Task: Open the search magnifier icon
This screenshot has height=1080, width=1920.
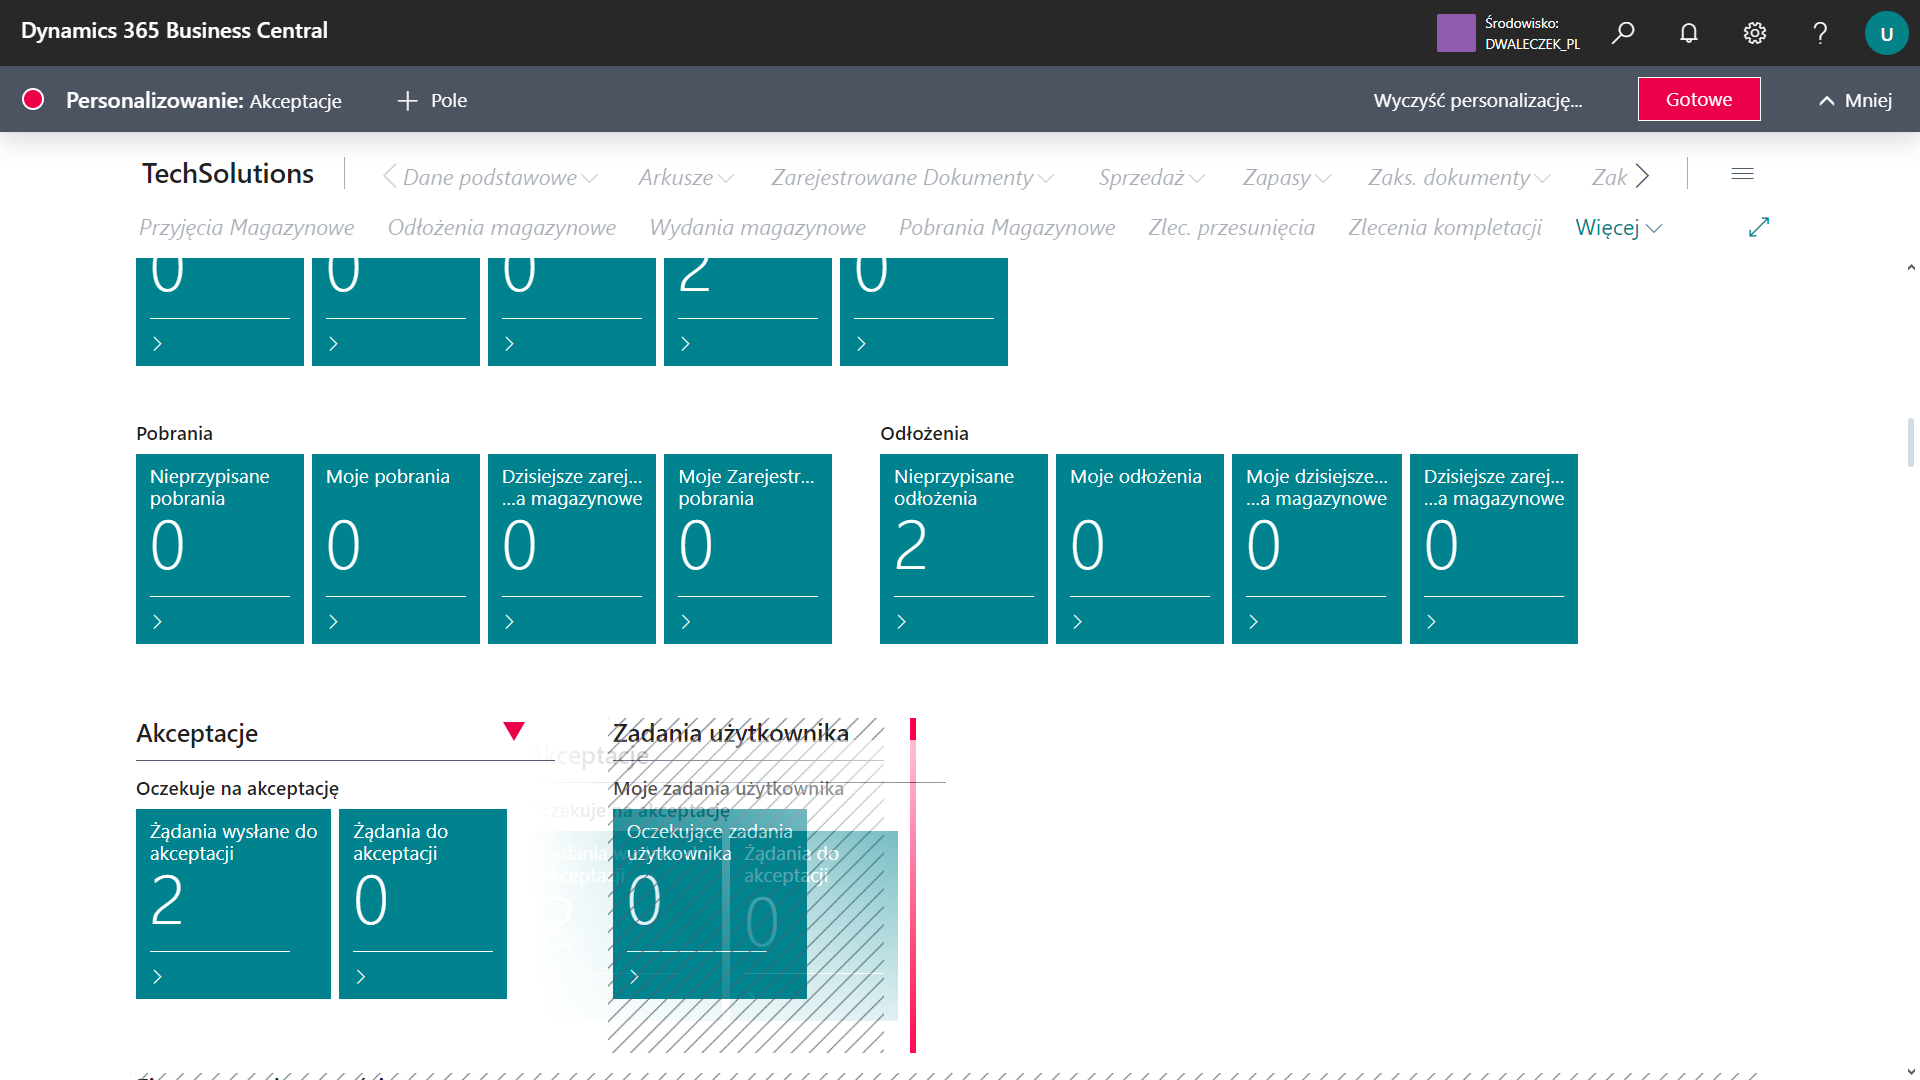Action: pyautogui.click(x=1623, y=33)
